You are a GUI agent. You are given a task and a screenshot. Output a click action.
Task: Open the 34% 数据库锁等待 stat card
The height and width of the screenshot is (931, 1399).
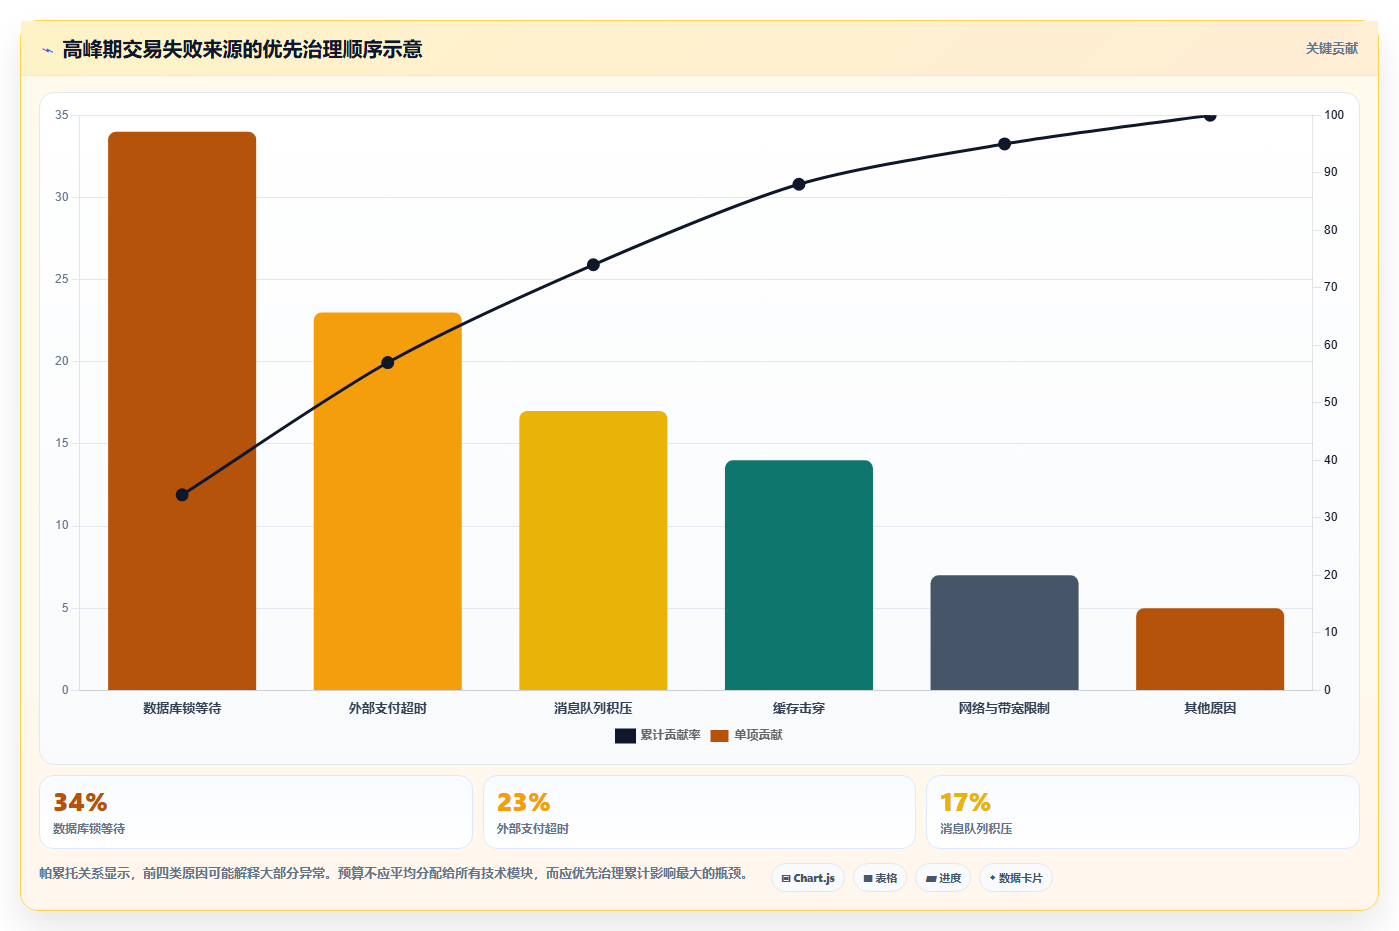pyautogui.click(x=256, y=812)
